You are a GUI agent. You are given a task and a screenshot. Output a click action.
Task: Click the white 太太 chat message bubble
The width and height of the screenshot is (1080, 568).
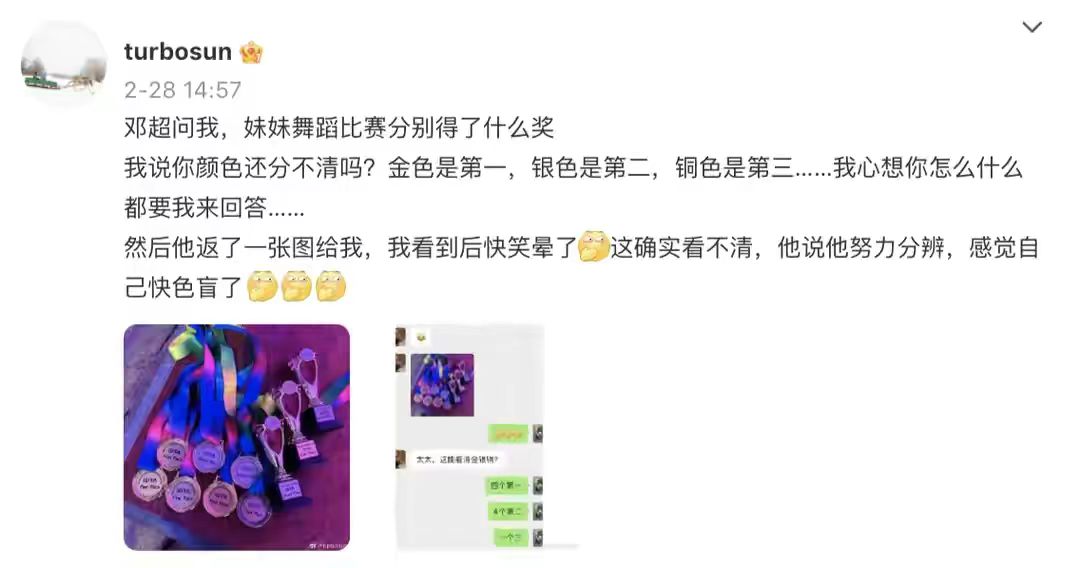(x=457, y=459)
